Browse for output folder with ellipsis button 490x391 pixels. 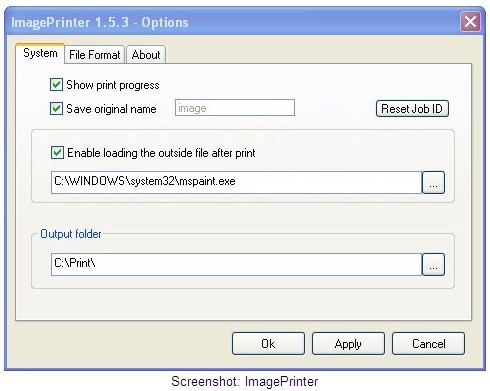433,264
